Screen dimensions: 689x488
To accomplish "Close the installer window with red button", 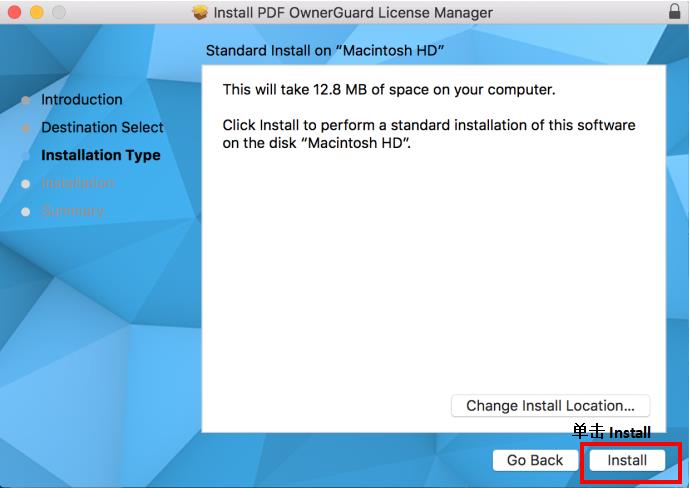I will [x=15, y=12].
